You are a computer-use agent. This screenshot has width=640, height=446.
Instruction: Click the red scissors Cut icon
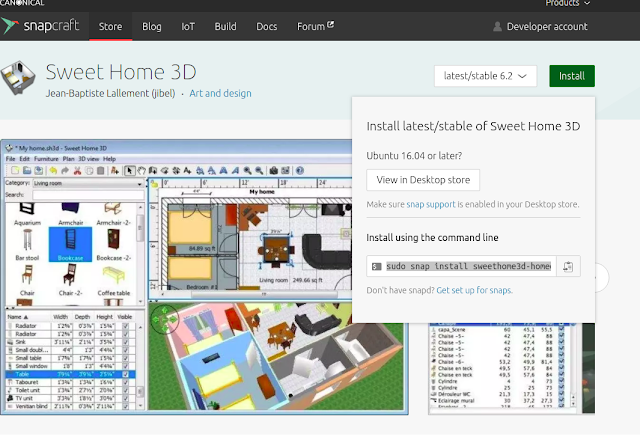coord(77,171)
